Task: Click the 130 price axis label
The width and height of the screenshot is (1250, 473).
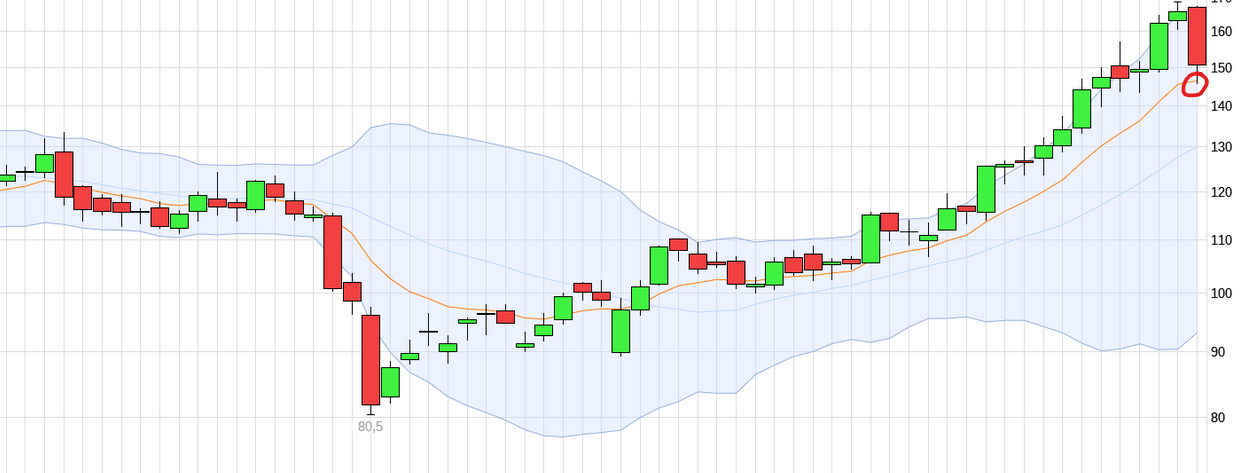Action: [x=1221, y=147]
